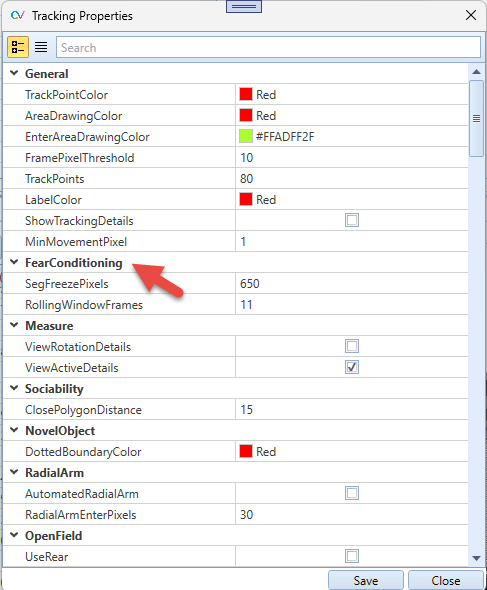Enable the ViewRotationDetails checkbox
Image resolution: width=487 pixels, height=590 pixels.
pos(352,346)
